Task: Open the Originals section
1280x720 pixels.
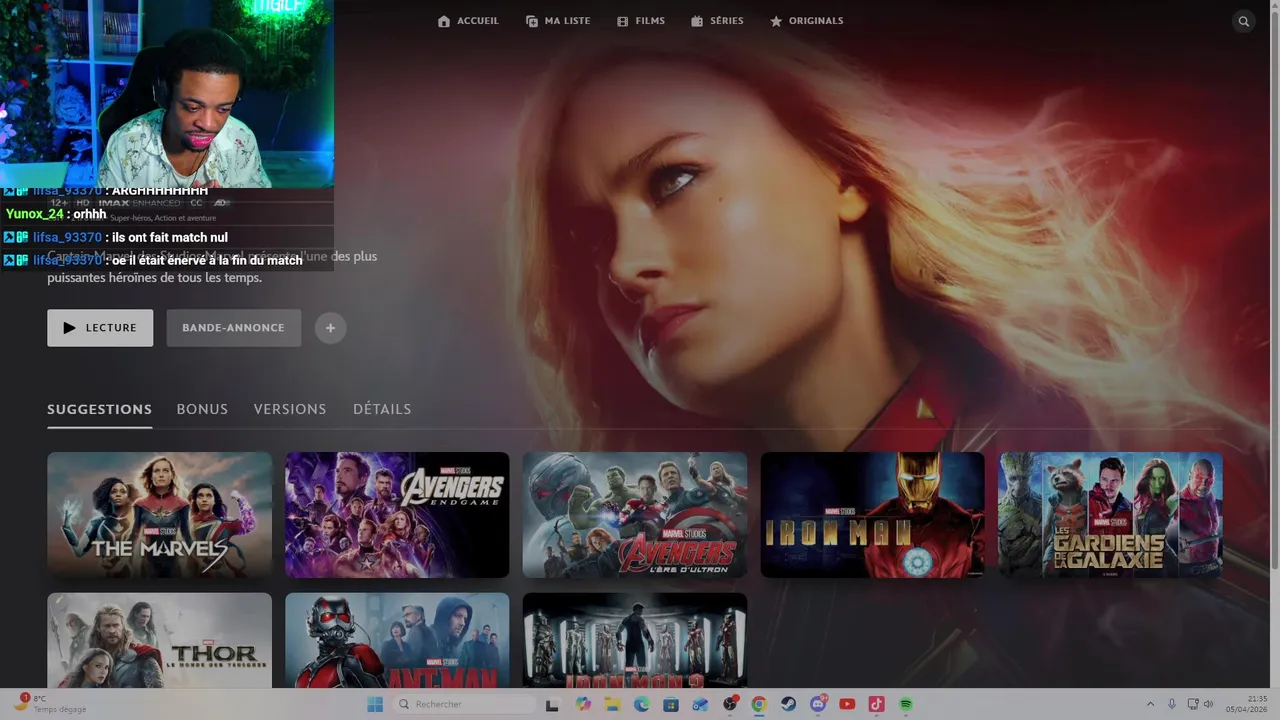Action: 806,21
